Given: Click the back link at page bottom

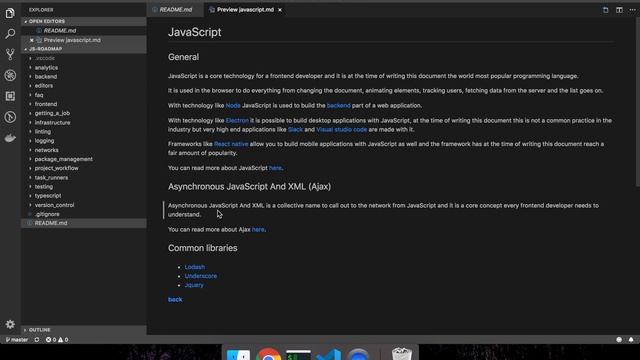Looking at the screenshot, I should tap(175, 300).
